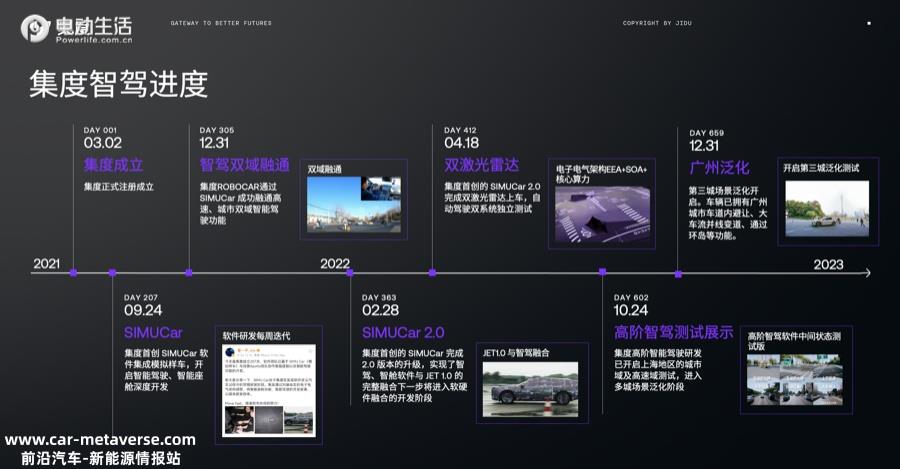
Task: Click the date 12.31 under DAY 305
Action: point(214,143)
